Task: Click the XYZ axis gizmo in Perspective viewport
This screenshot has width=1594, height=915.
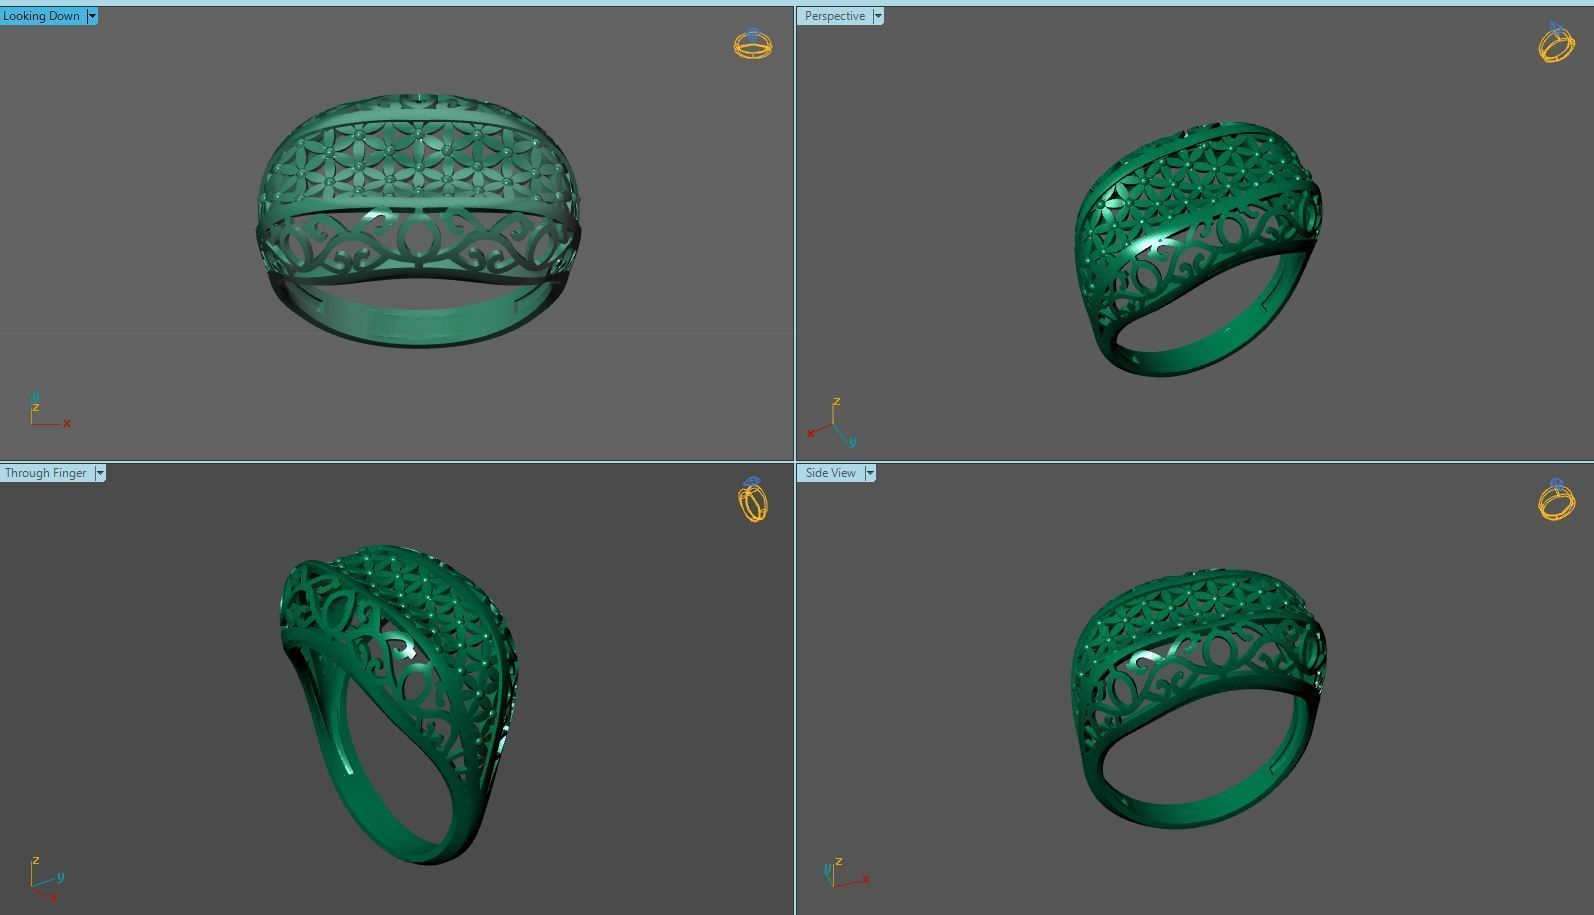Action: click(832, 423)
